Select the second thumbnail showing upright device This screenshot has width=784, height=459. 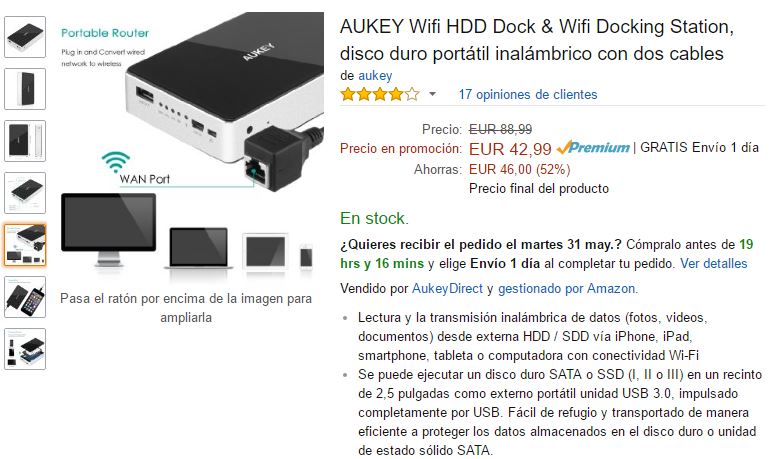pyautogui.click(x=25, y=89)
